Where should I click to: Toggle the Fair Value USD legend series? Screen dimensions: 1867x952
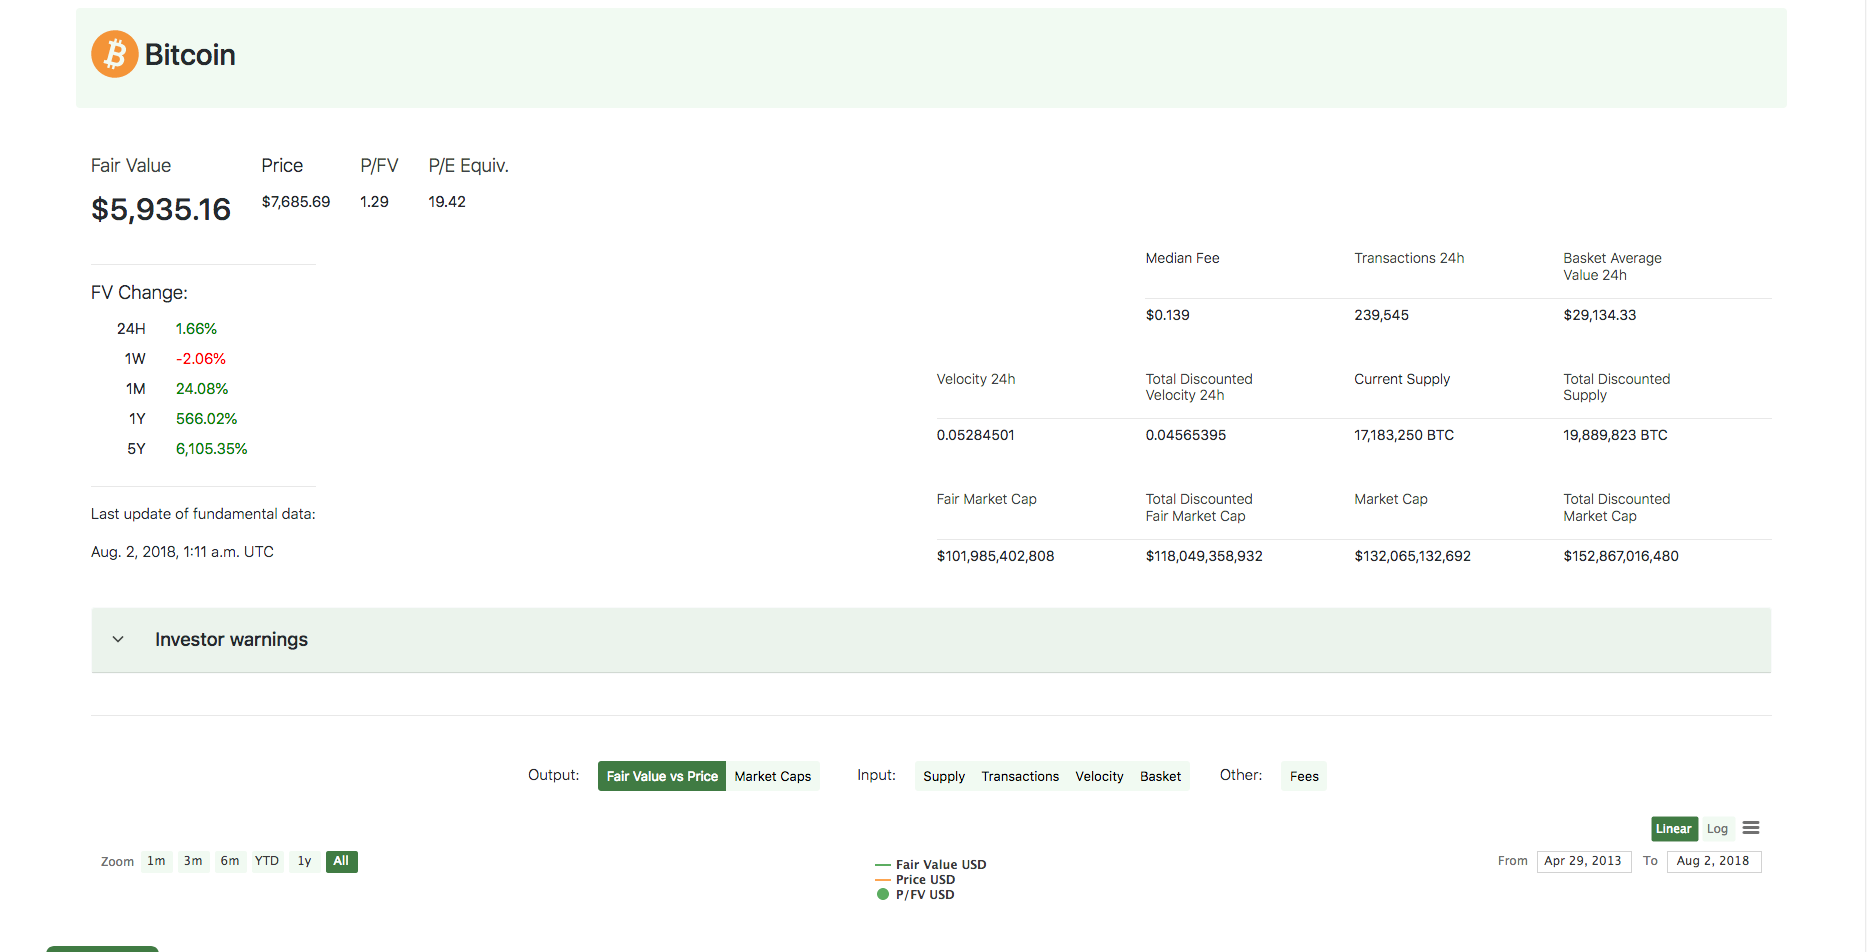point(931,865)
